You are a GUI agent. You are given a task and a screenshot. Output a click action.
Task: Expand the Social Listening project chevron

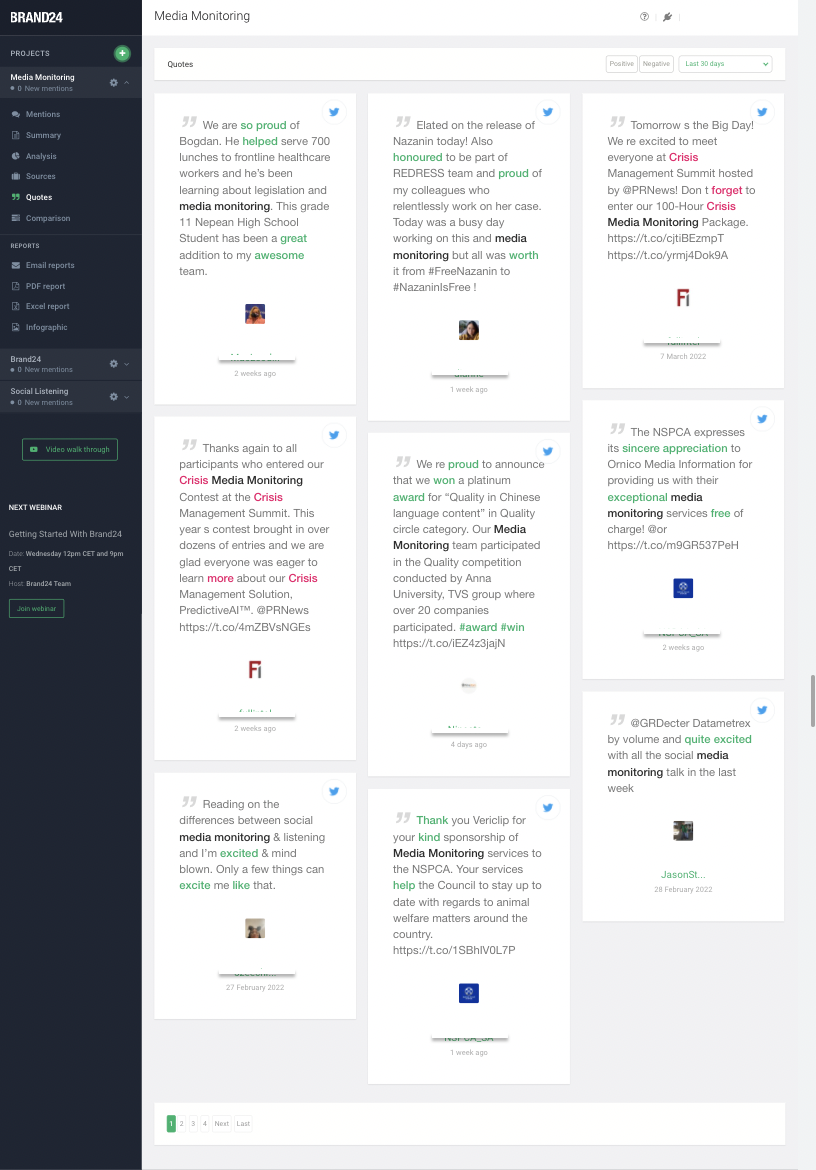127,397
